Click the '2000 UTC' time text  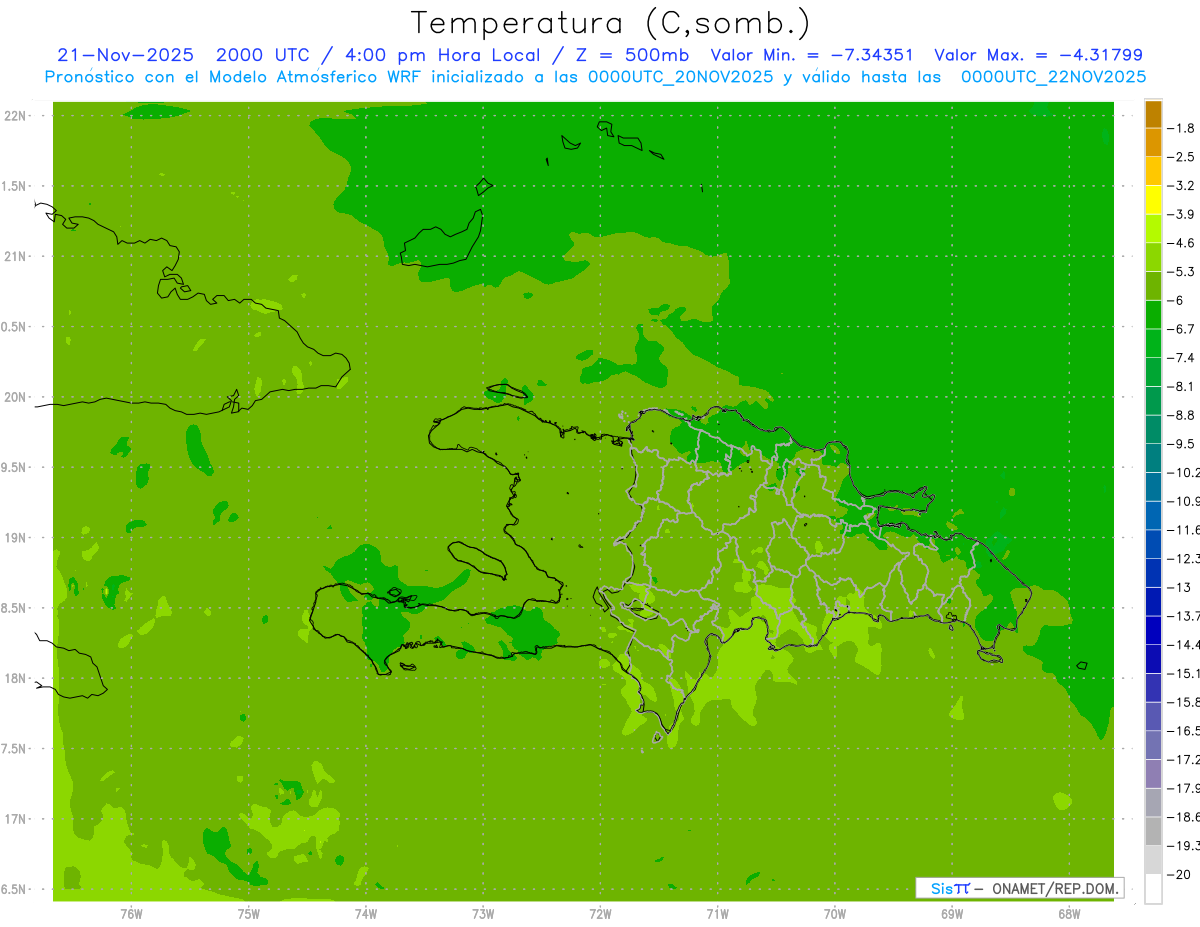(261, 55)
